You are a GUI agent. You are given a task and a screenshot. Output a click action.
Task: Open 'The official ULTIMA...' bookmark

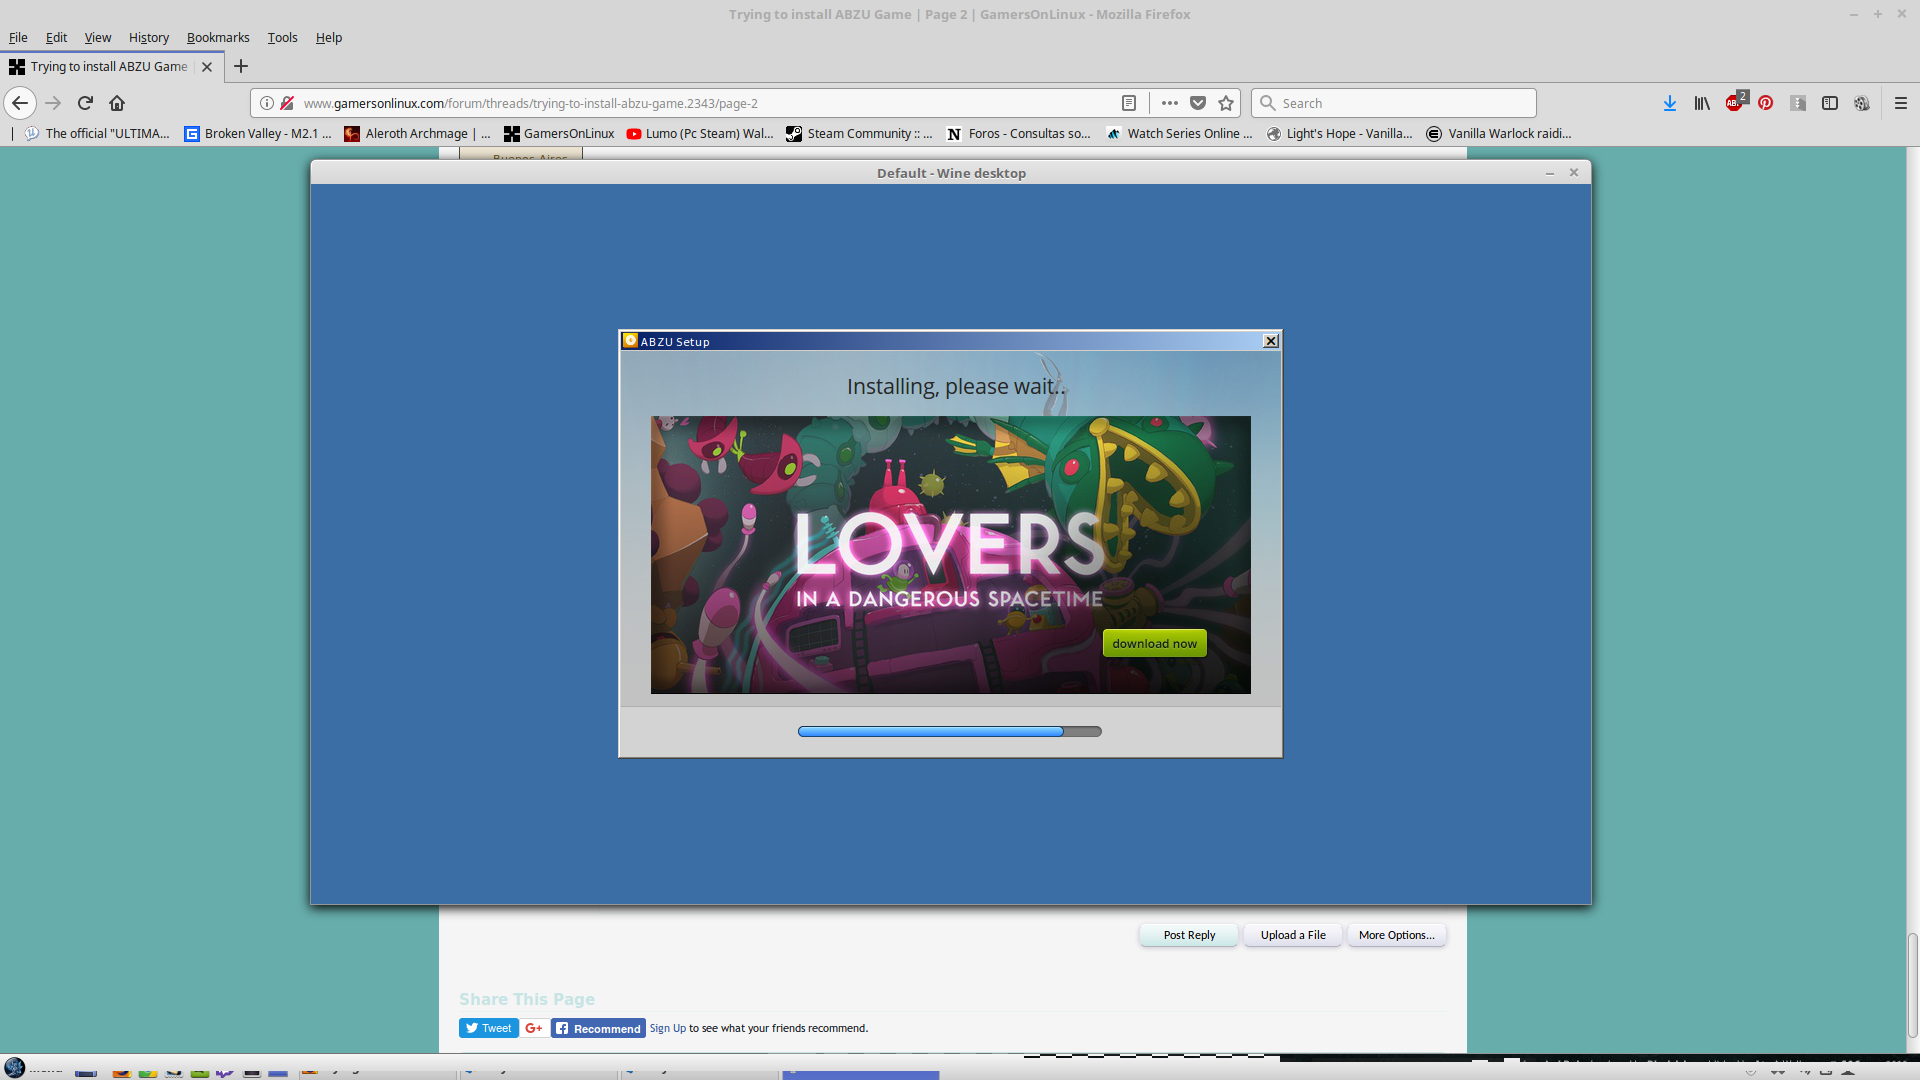point(97,133)
